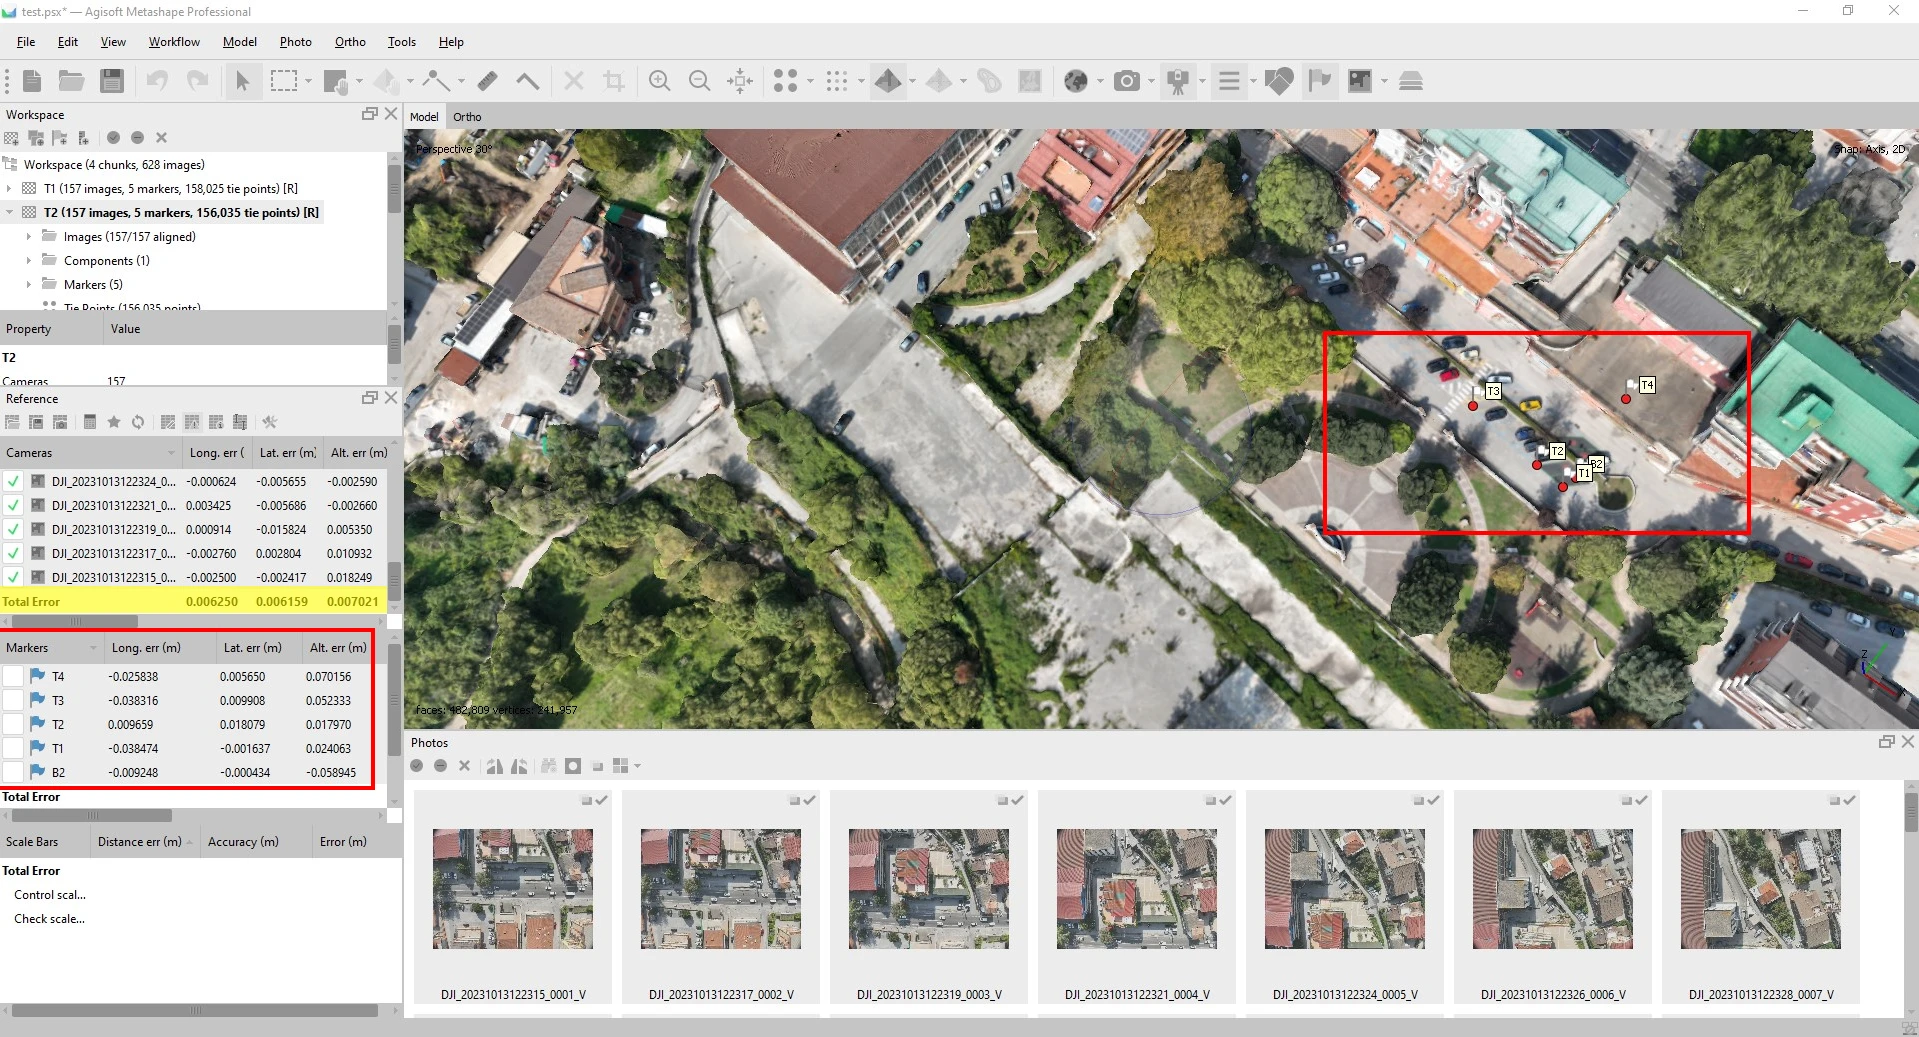Expand the T1 chunk in Workspace
This screenshot has width=1919, height=1037.
(10, 188)
